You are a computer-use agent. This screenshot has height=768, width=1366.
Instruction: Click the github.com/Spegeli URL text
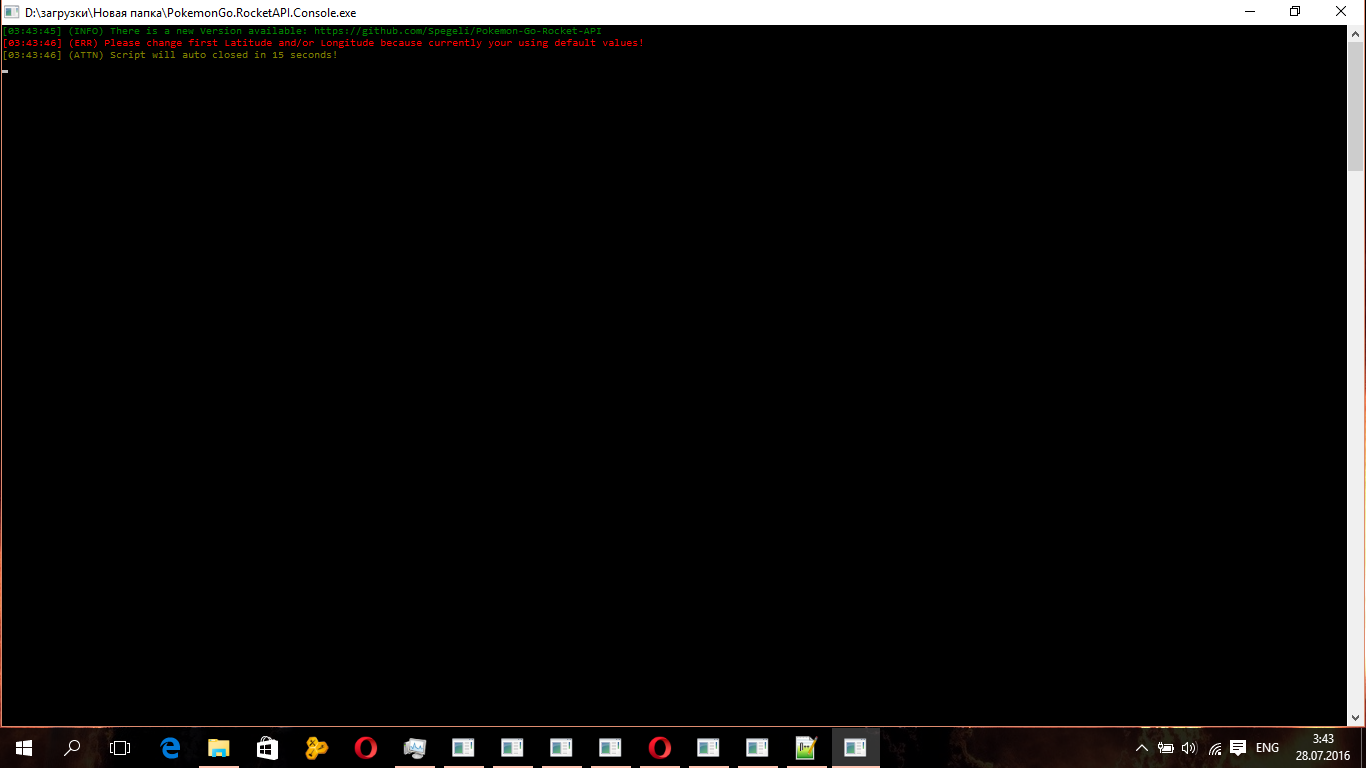click(458, 31)
